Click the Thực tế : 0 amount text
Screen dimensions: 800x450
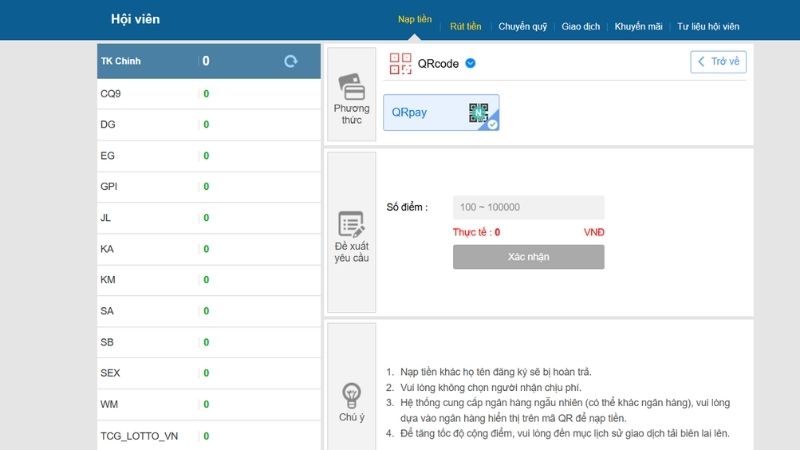point(477,232)
